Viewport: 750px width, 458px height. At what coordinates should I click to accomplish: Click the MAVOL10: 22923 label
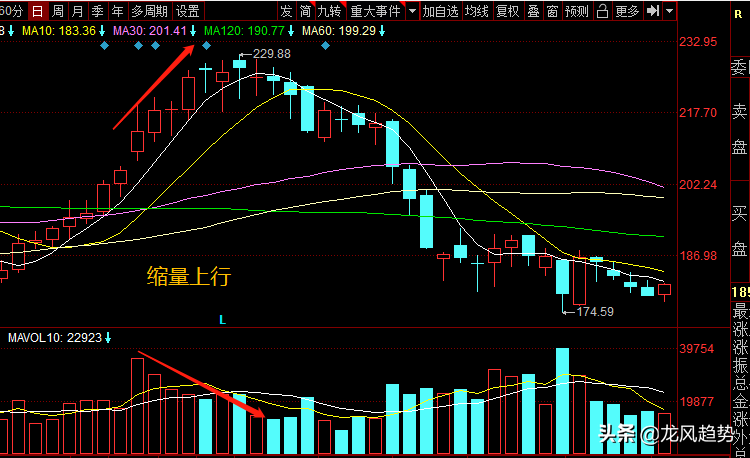[x=55, y=338]
